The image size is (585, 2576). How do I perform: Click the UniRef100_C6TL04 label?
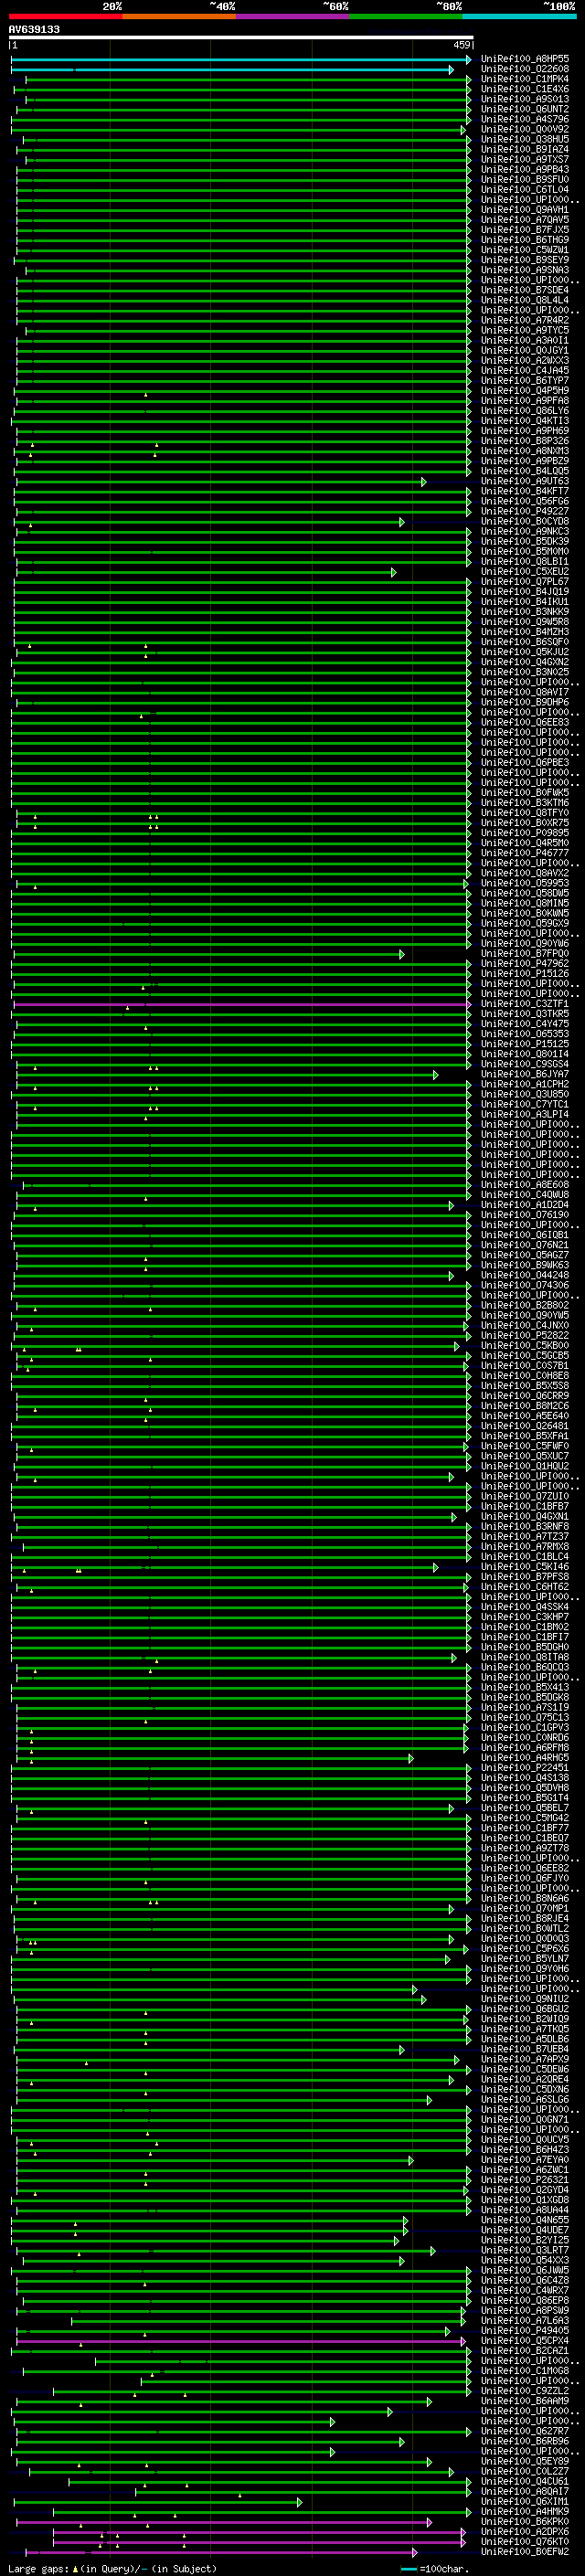tap(524, 189)
